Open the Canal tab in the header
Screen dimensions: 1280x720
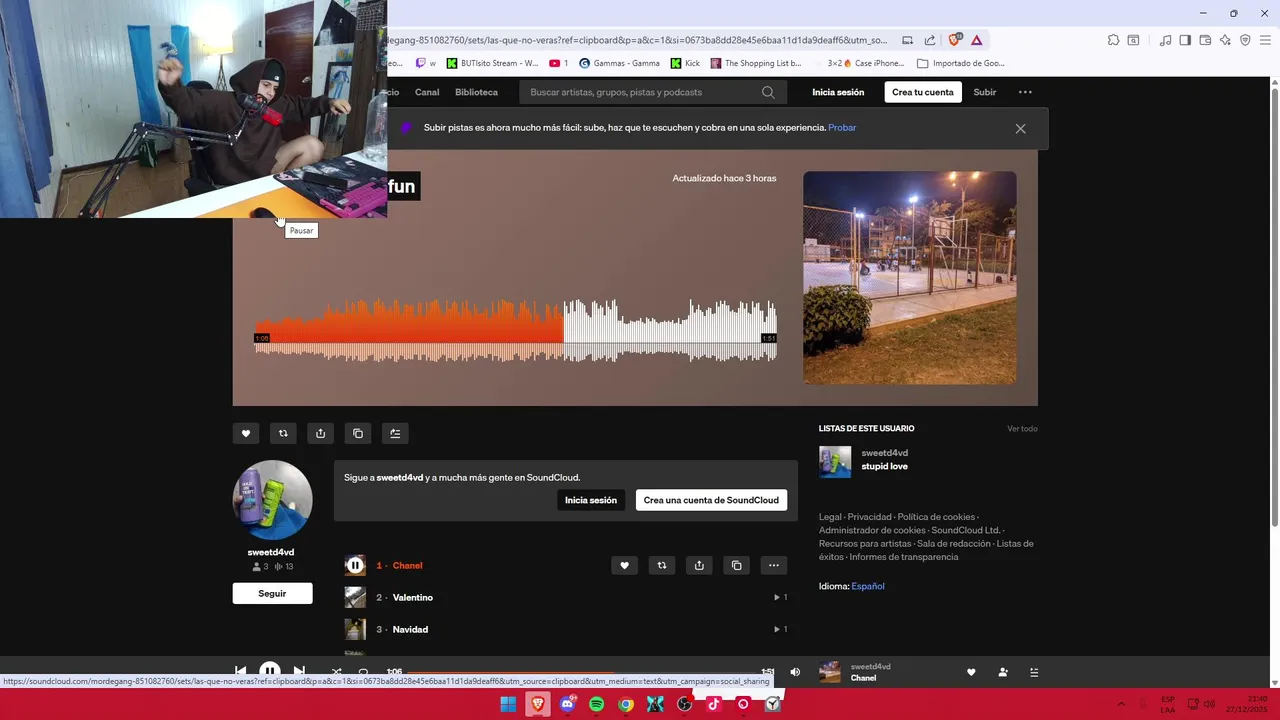[427, 92]
